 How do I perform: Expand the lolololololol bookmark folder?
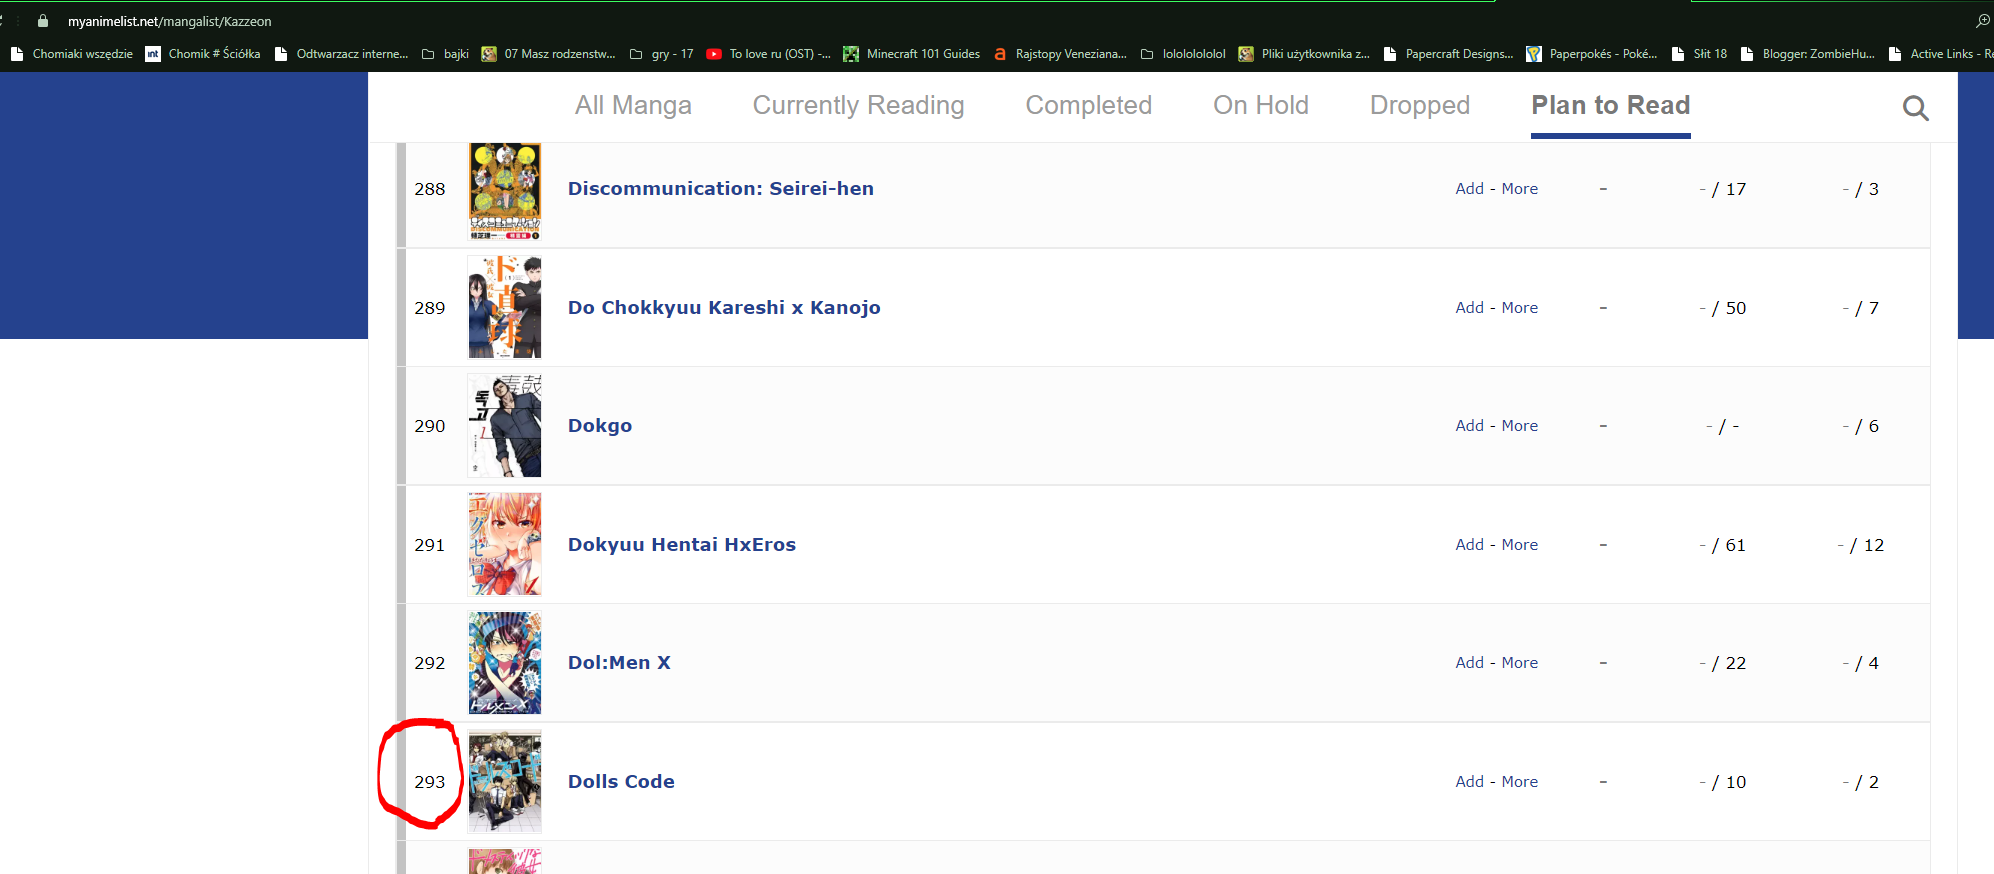1183,54
